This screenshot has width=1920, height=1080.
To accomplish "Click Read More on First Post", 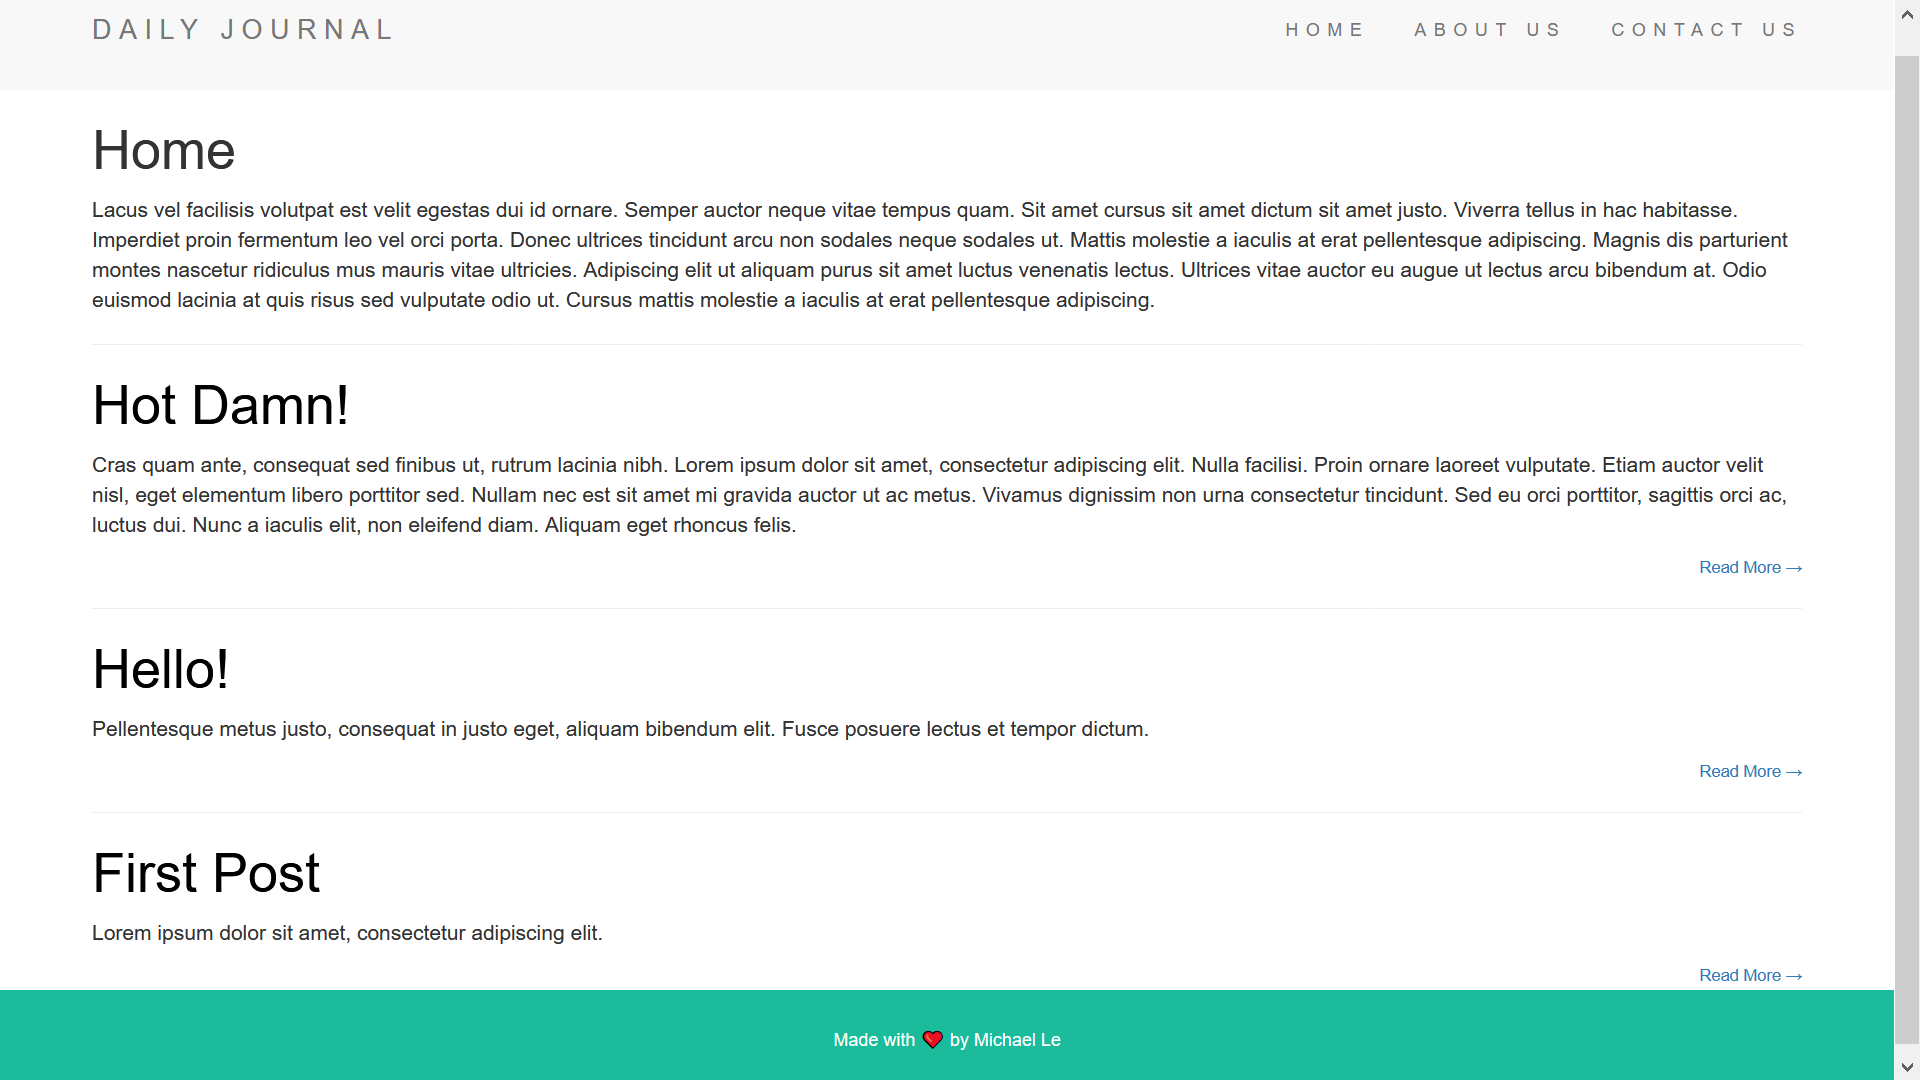I will (1750, 975).
